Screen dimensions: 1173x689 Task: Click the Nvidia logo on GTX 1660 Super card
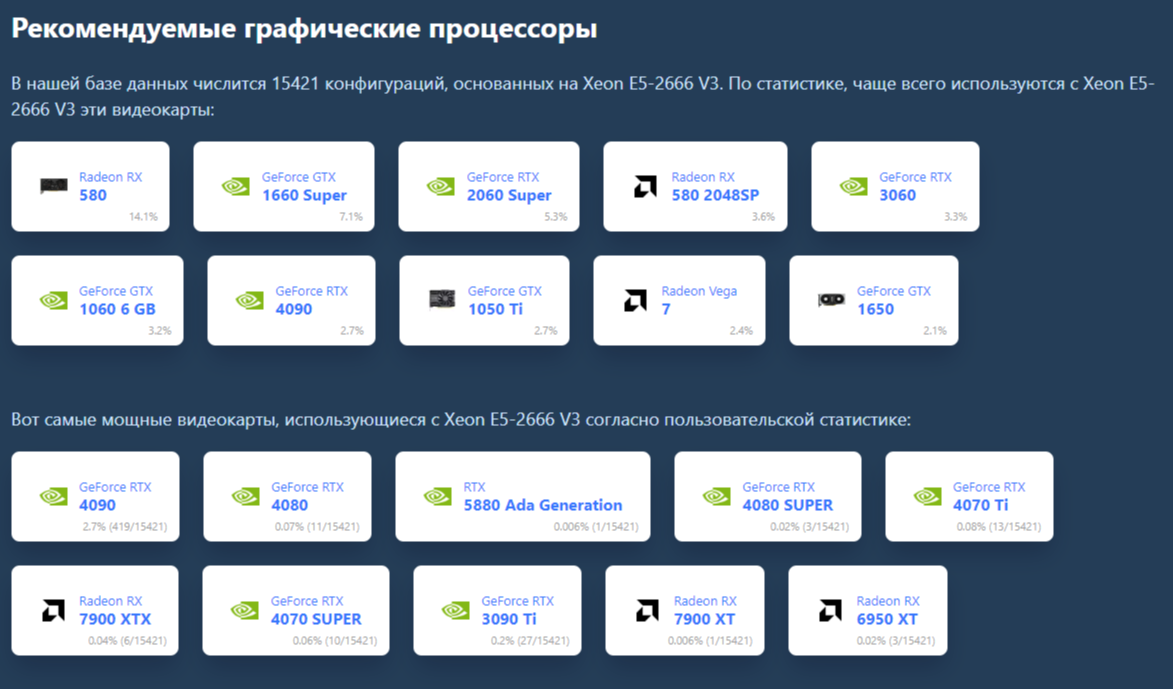pyautogui.click(x=236, y=186)
